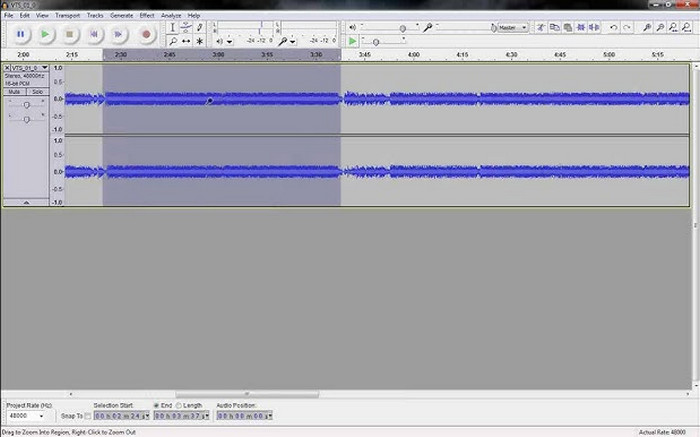700x437 pixels.
Task: Undo the last action
Action: coord(614,28)
